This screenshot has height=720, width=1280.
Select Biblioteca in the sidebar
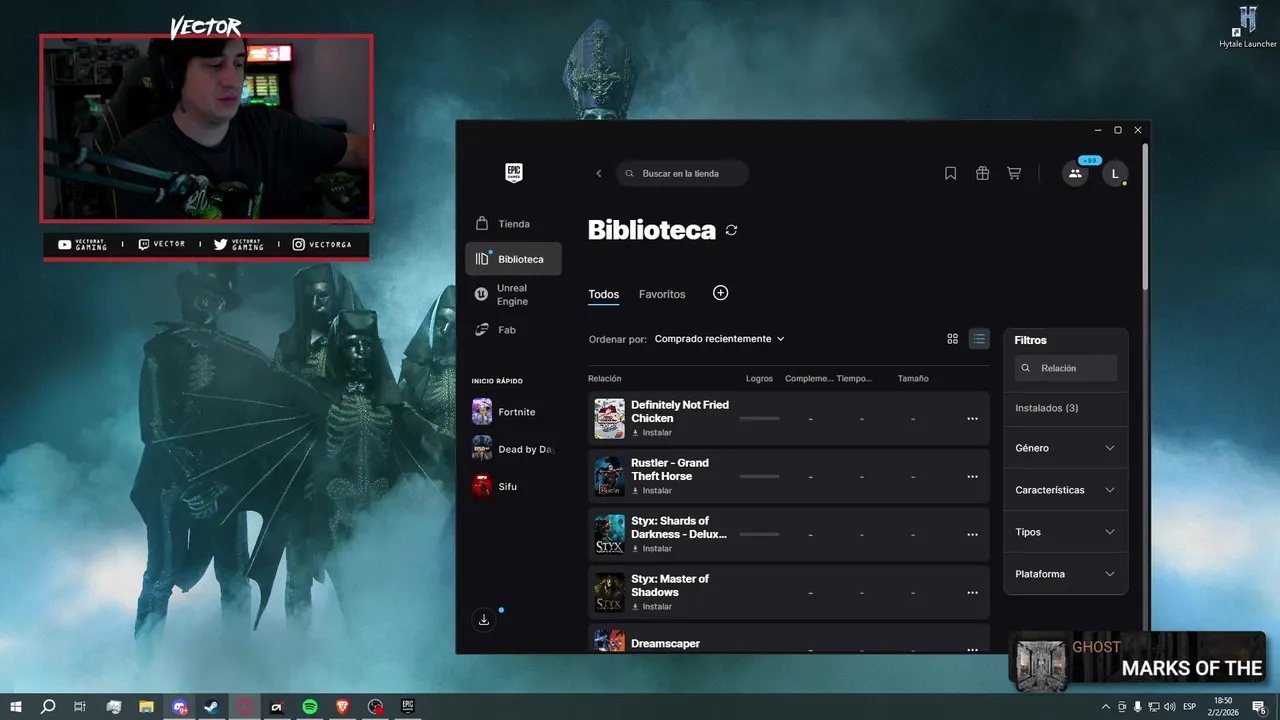(x=513, y=259)
